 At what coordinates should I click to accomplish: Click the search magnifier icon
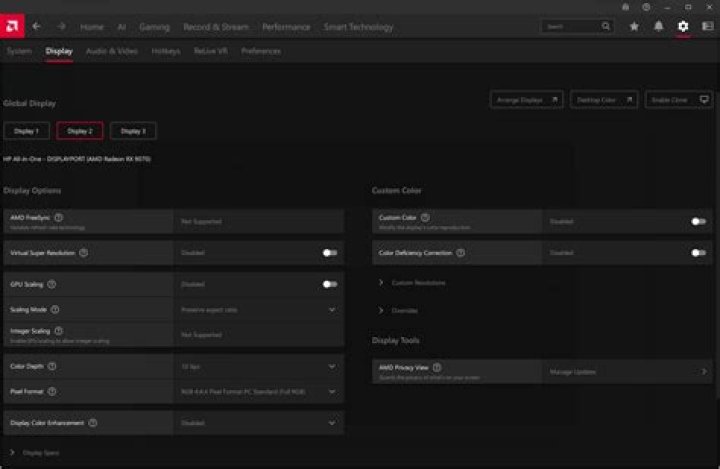pyautogui.click(x=606, y=26)
